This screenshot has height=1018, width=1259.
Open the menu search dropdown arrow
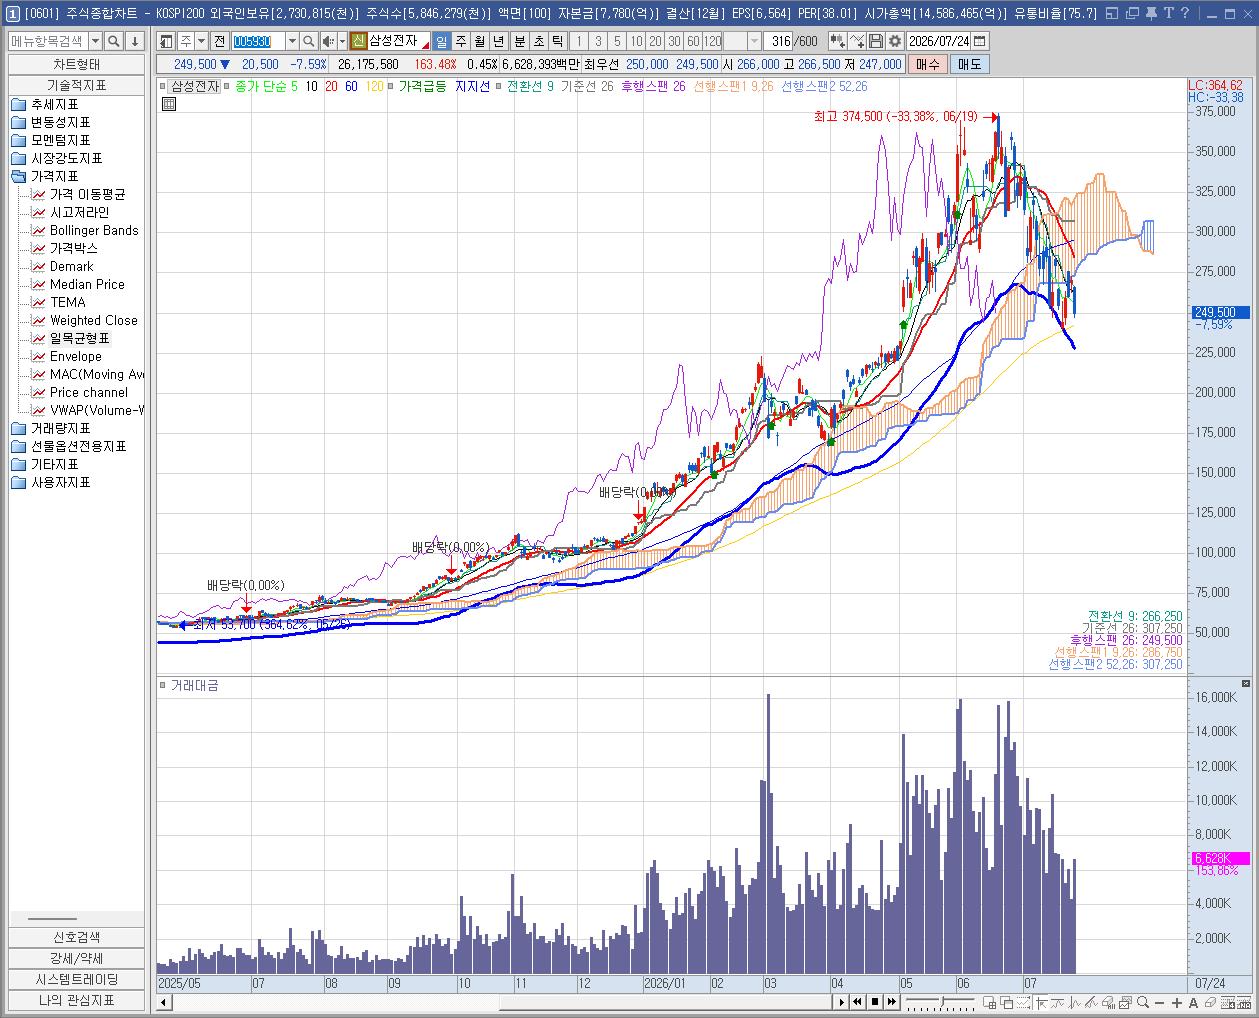pos(95,41)
